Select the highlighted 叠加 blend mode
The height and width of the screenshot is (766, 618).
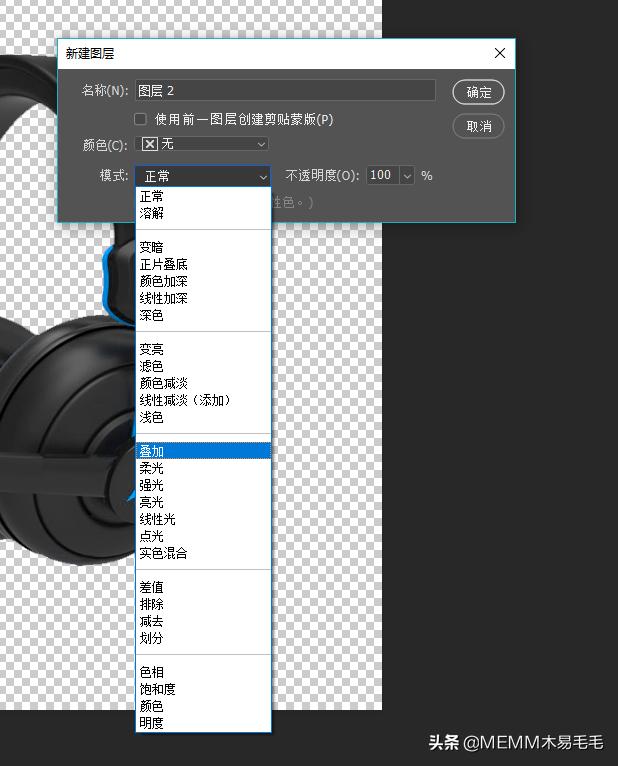point(203,451)
